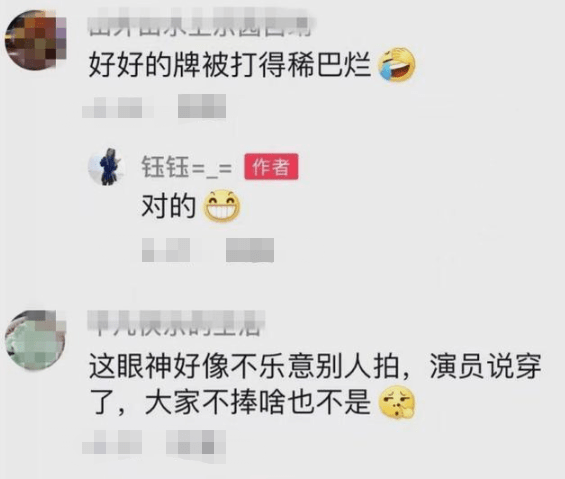
Task: Select the comment 好好的牌被打得稀巴烂
Action: click(x=230, y=65)
